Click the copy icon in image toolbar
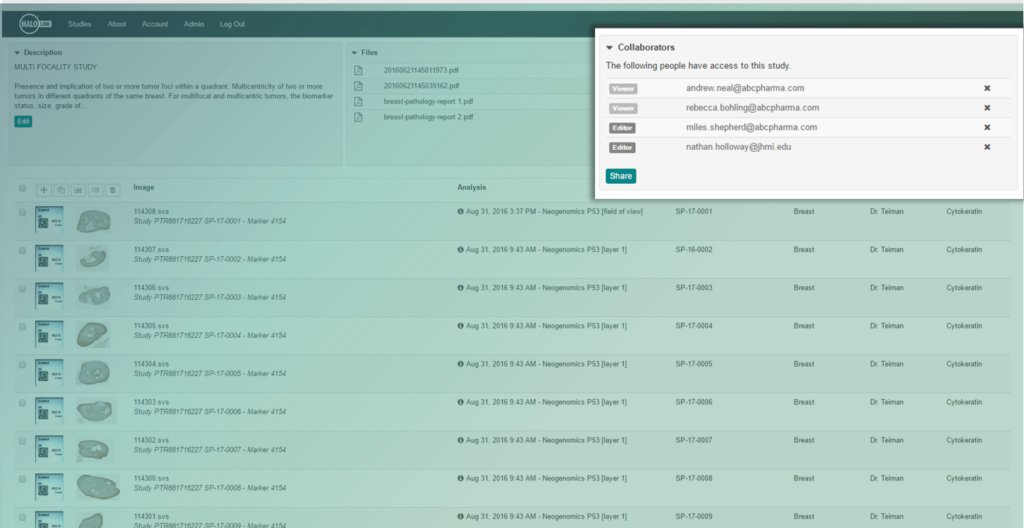Viewport: 1024px width, 528px height. (60, 189)
